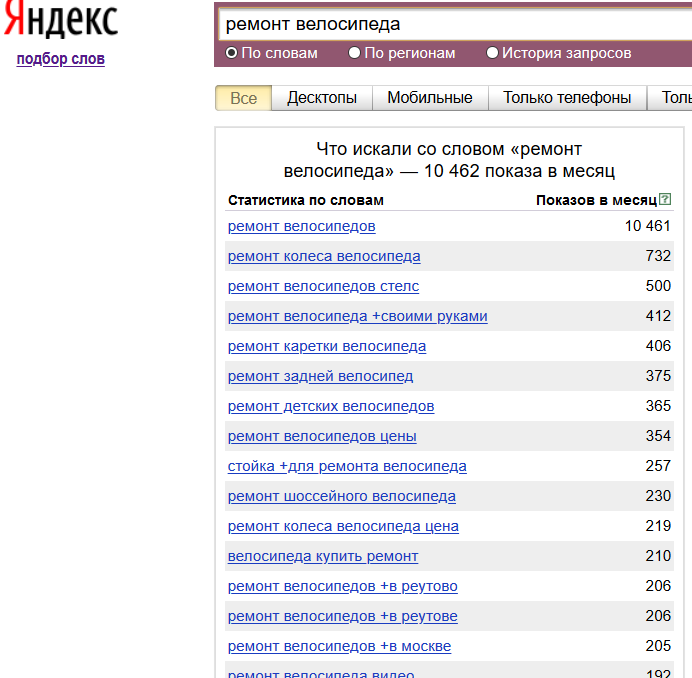The image size is (692, 678).
Task: Switch to the 'Мобильные' tab
Action: coord(430,98)
